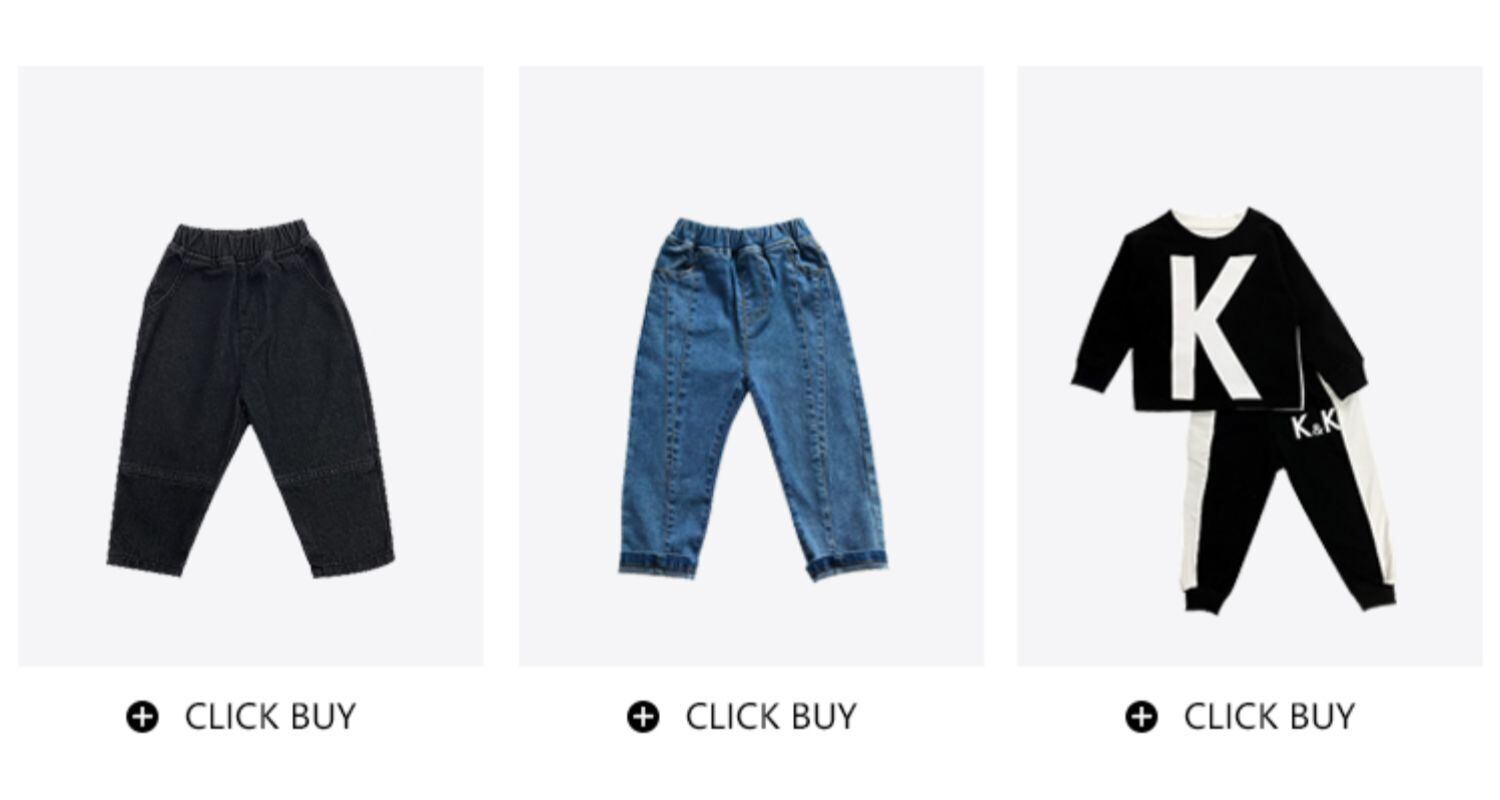View the black K sweatshirt
Image resolution: width=1500 pixels, height=800 pixels.
1219,310
